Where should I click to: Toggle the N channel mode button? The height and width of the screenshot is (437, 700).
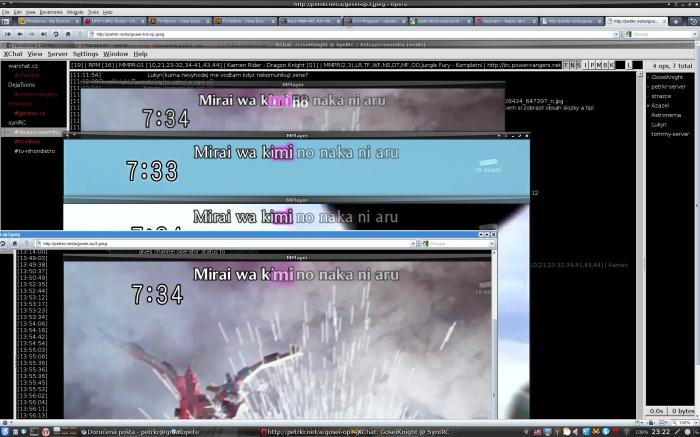(x=572, y=65)
